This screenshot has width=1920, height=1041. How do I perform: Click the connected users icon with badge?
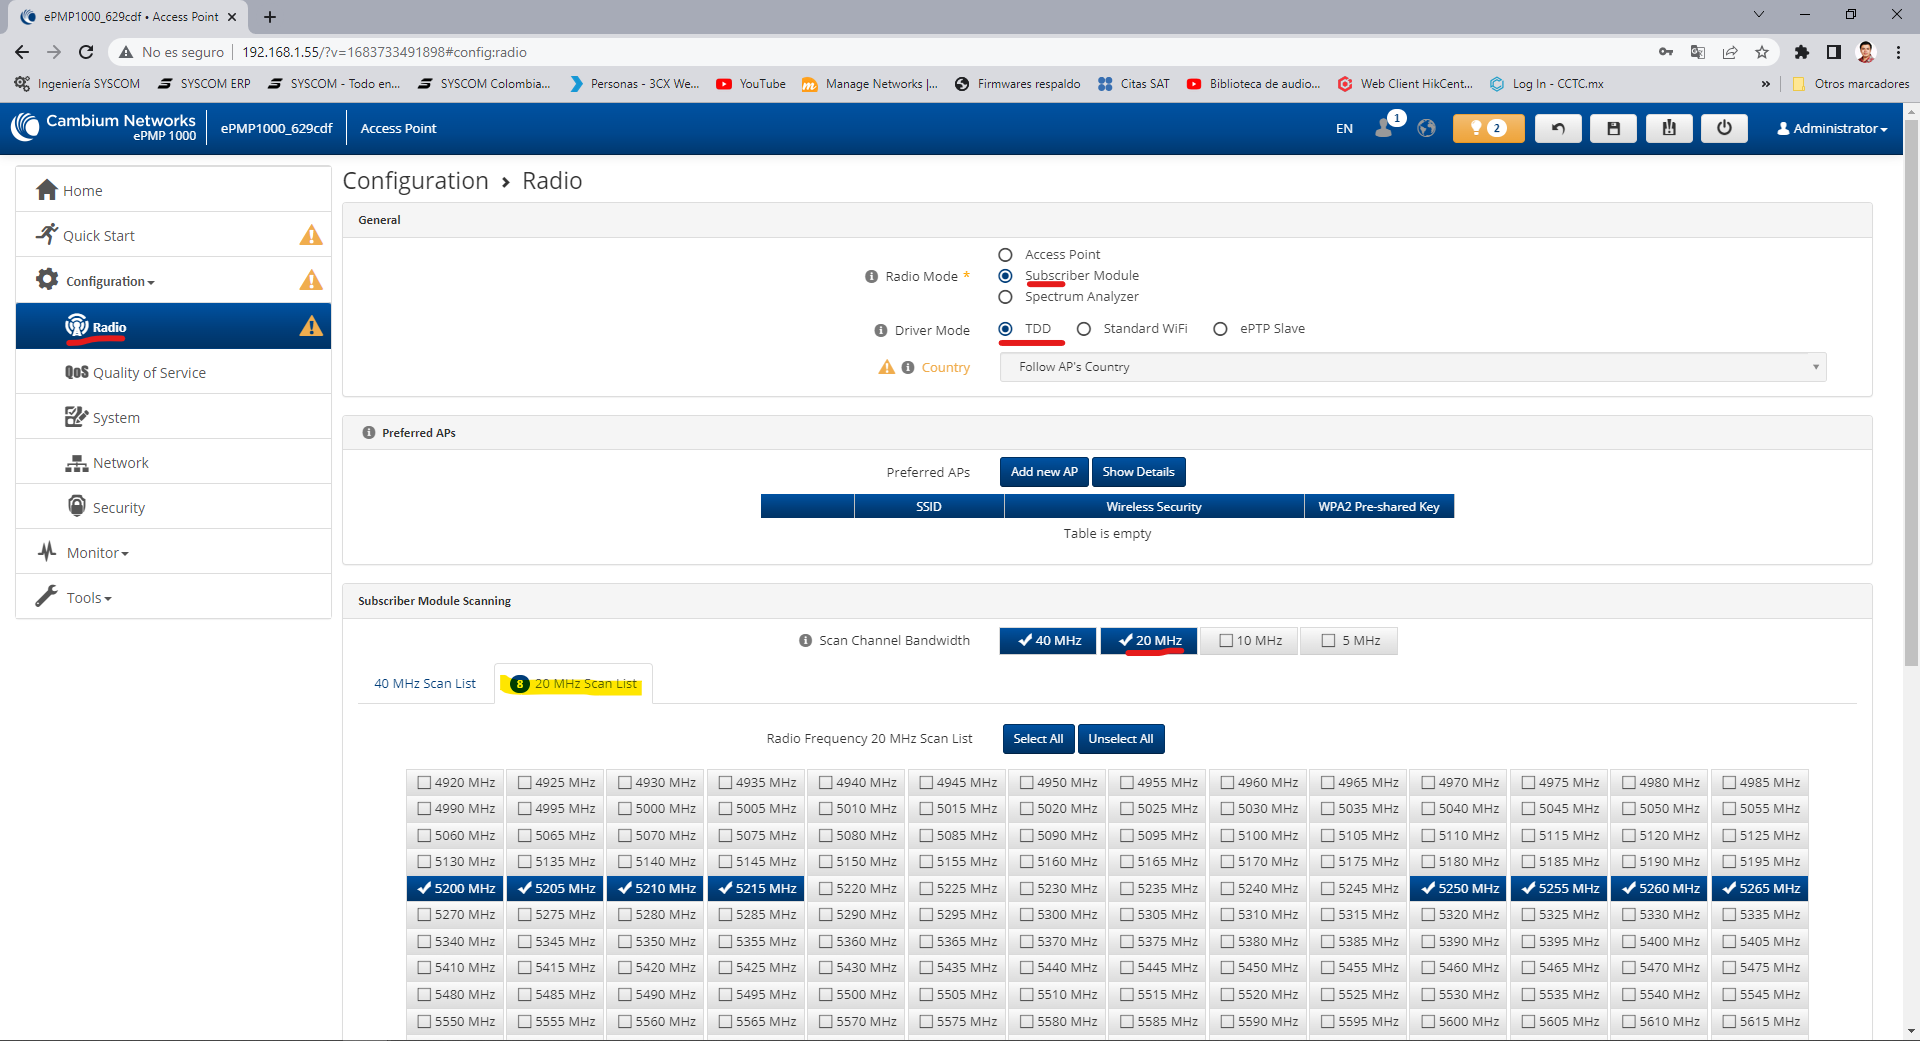(1389, 126)
